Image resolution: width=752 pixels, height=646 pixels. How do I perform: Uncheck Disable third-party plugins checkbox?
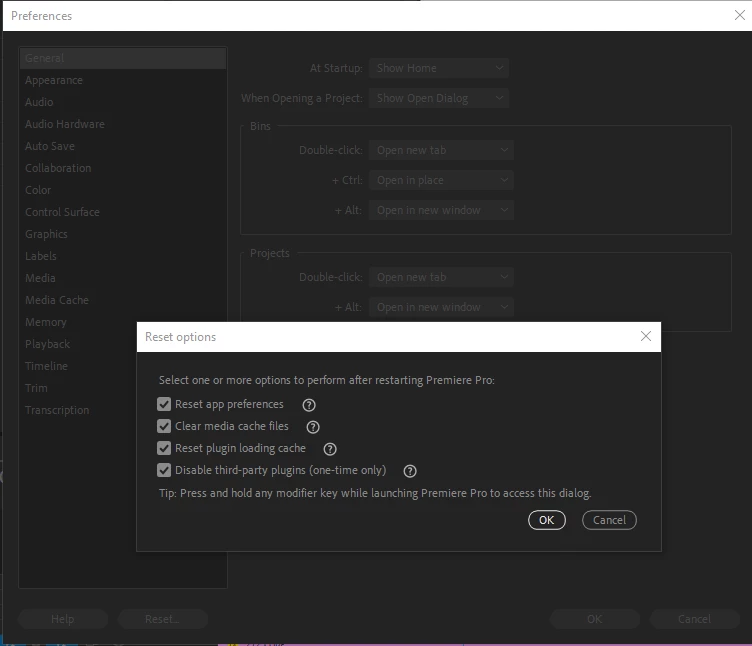click(164, 470)
